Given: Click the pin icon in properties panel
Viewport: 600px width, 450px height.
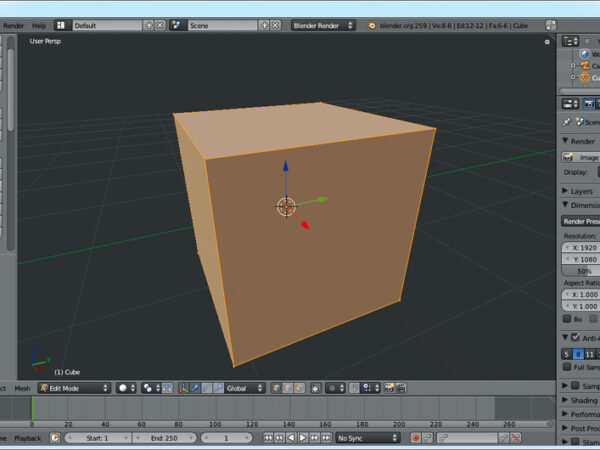Looking at the screenshot, I should (x=567, y=121).
